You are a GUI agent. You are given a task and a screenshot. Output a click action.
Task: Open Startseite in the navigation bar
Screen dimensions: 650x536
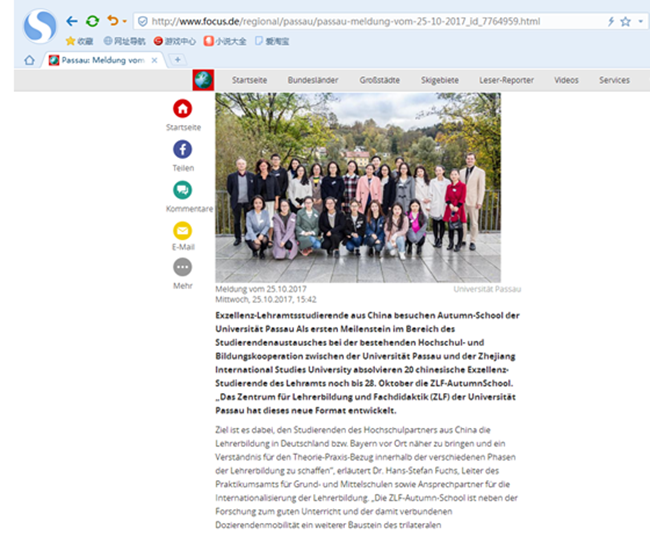[249, 80]
